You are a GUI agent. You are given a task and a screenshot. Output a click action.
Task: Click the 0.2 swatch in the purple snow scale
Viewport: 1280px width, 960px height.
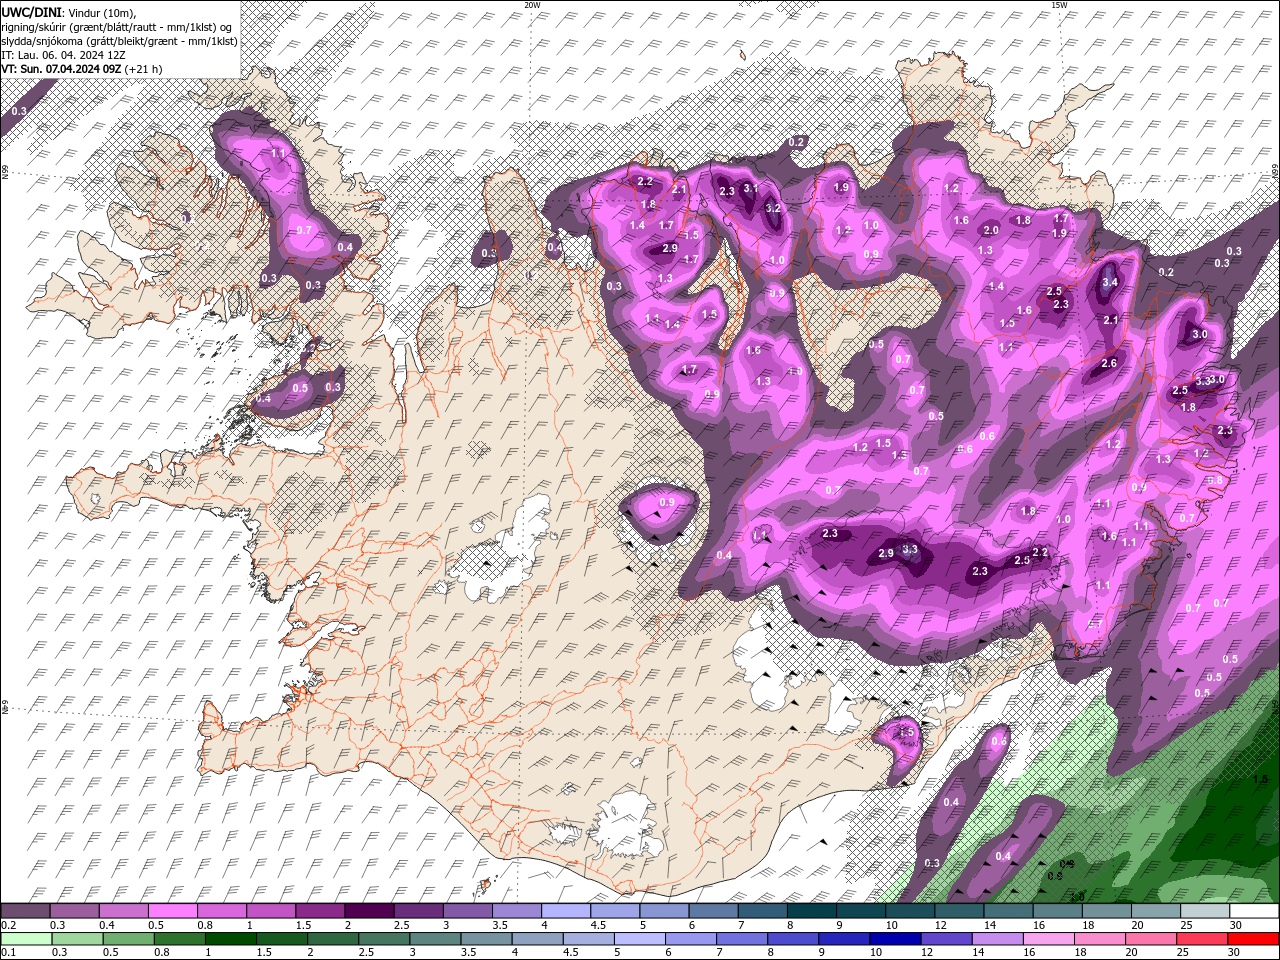pos(25,911)
